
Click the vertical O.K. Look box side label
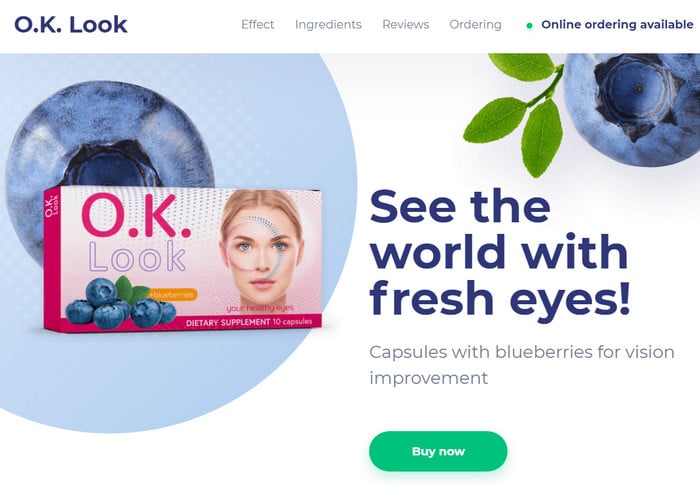click(51, 205)
